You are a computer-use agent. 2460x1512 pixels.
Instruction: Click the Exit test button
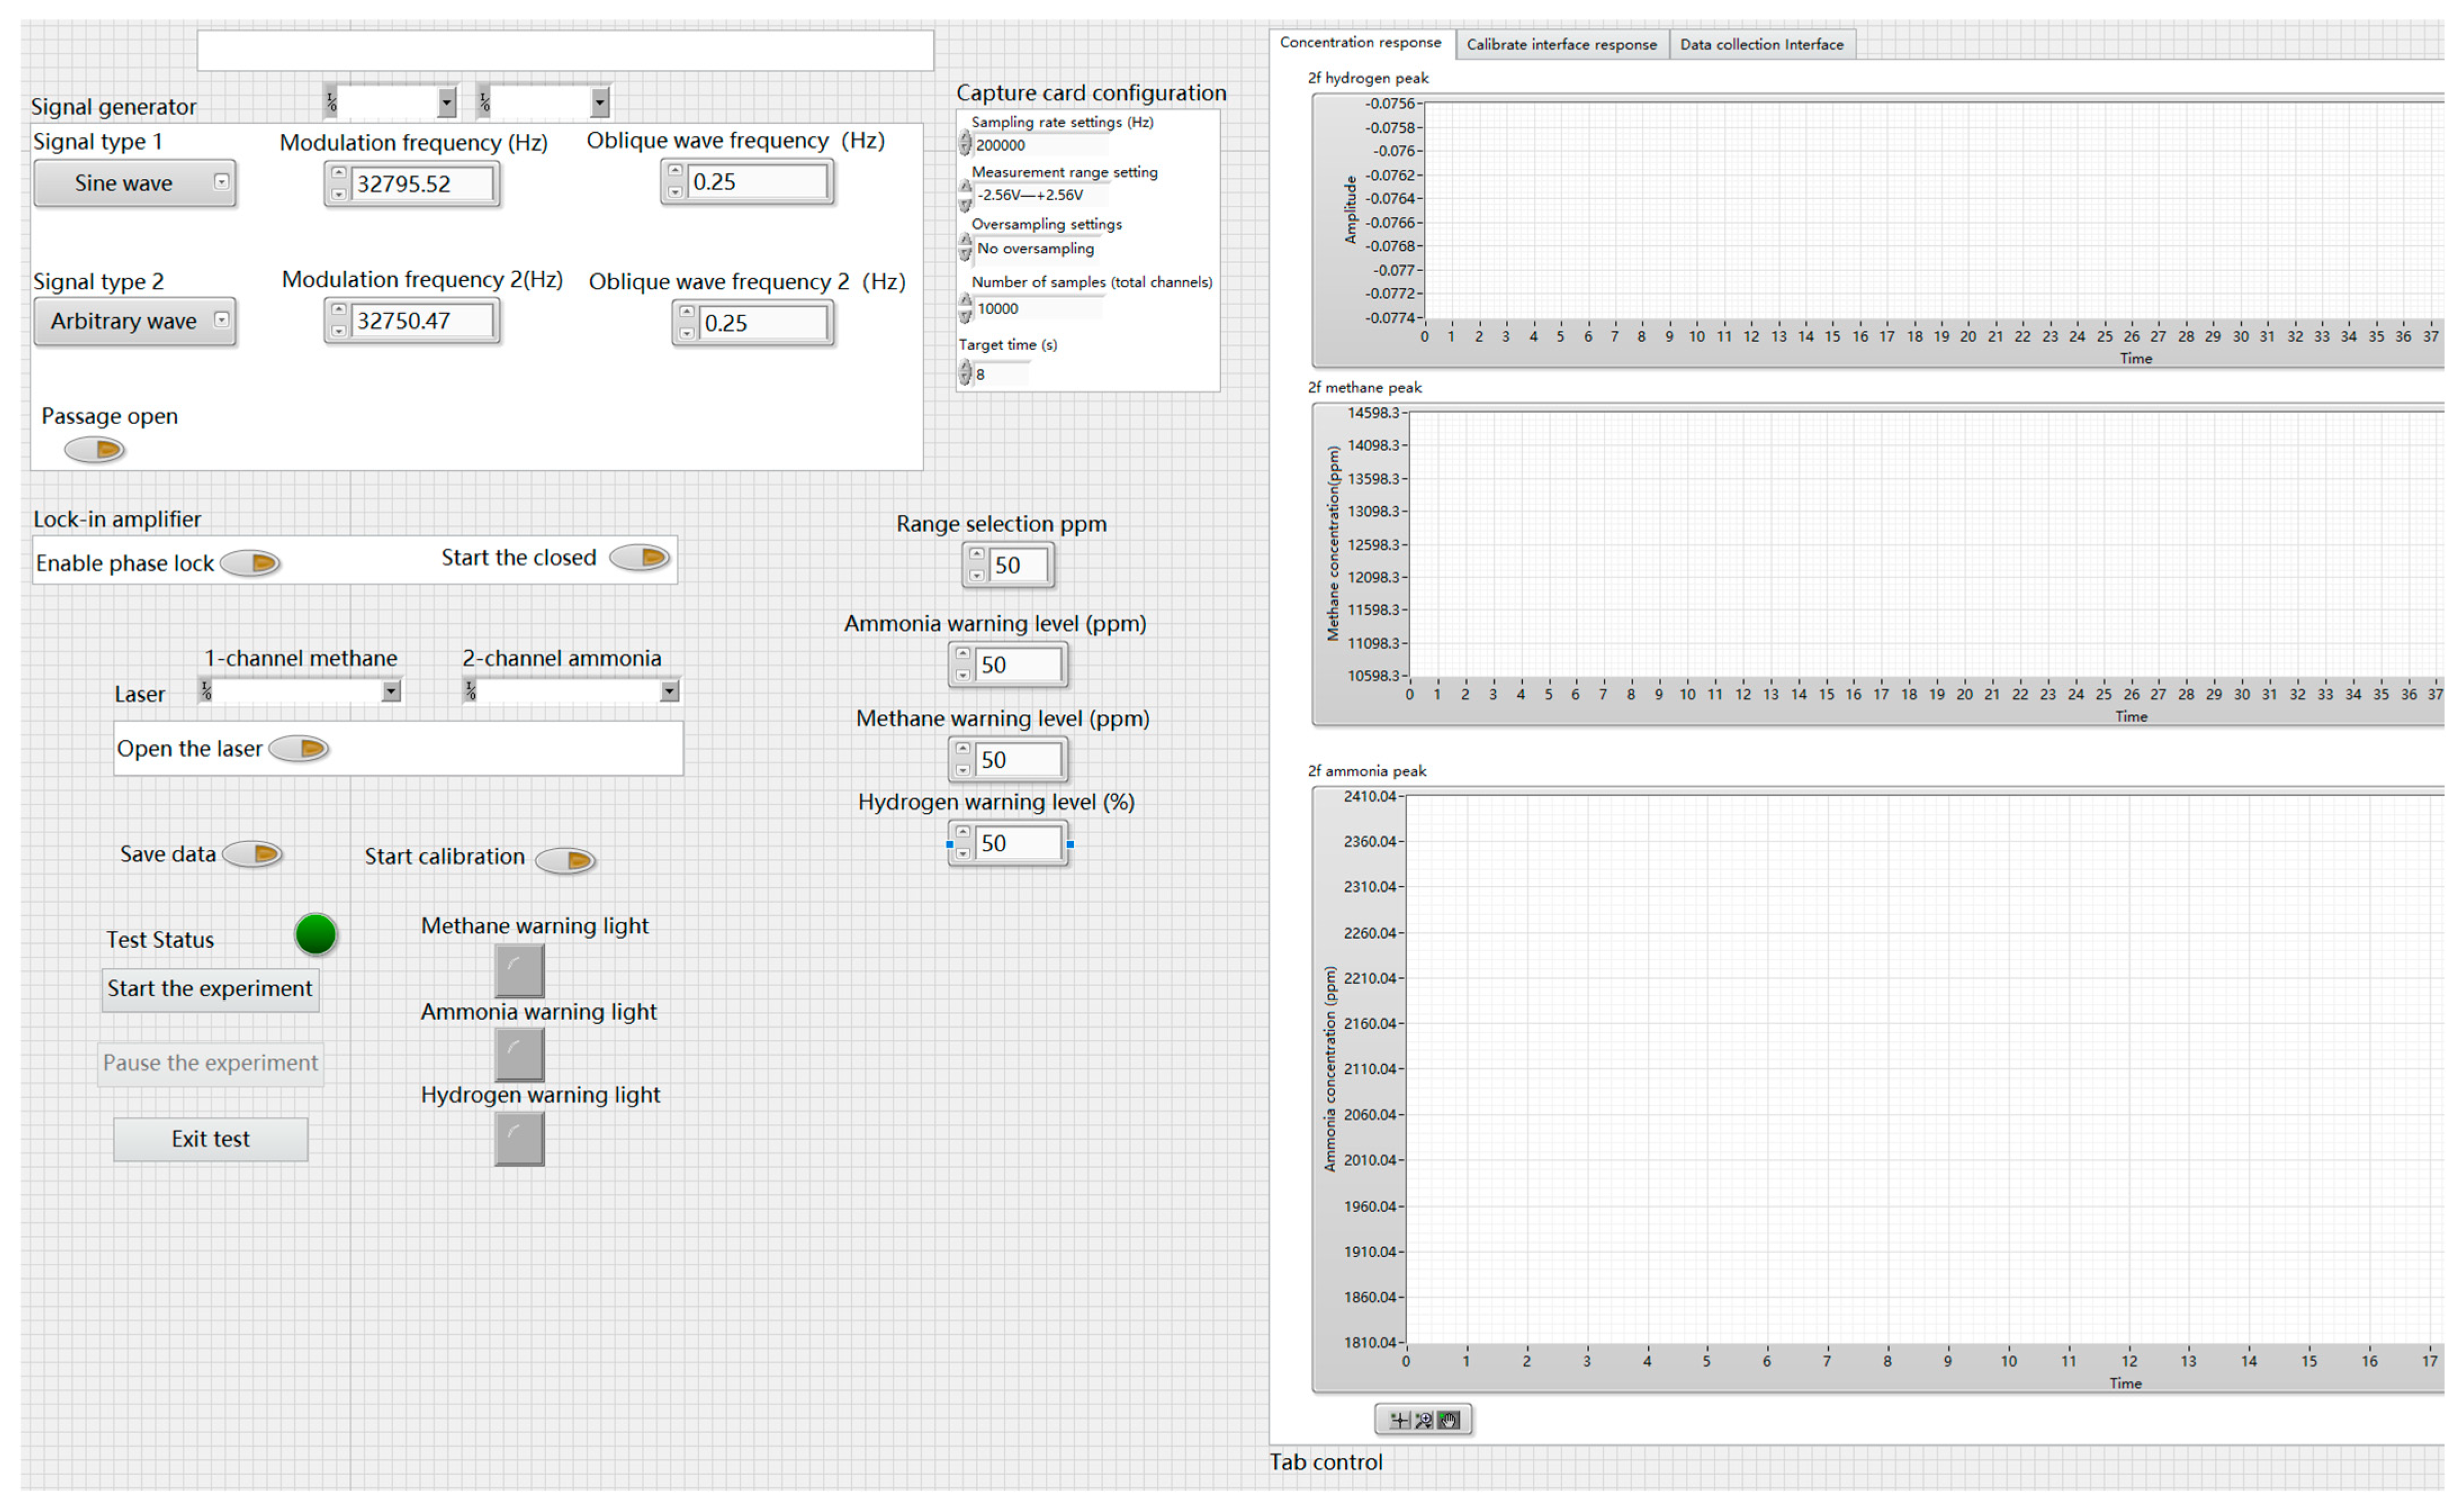(210, 1139)
